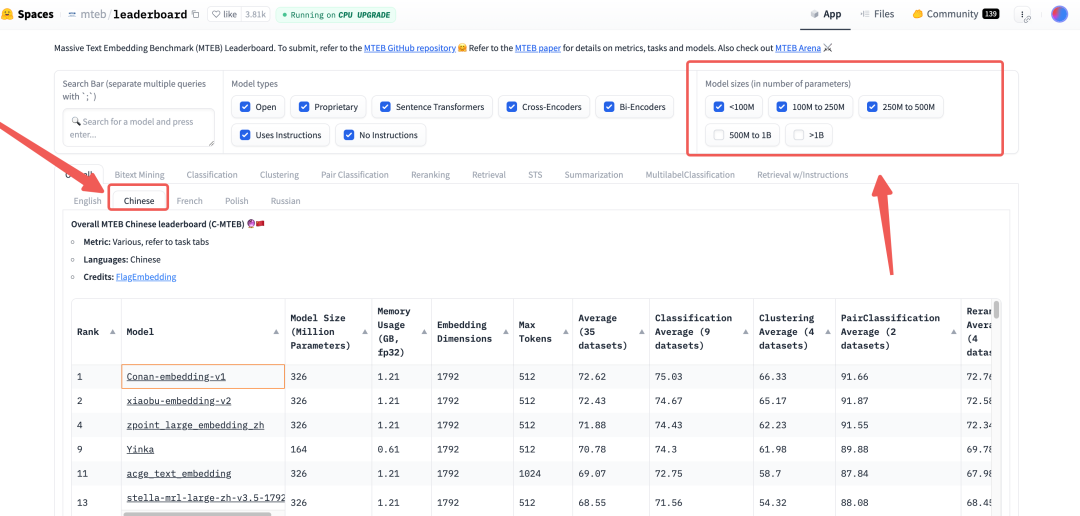Switch to the Retrieval tab

tap(488, 175)
